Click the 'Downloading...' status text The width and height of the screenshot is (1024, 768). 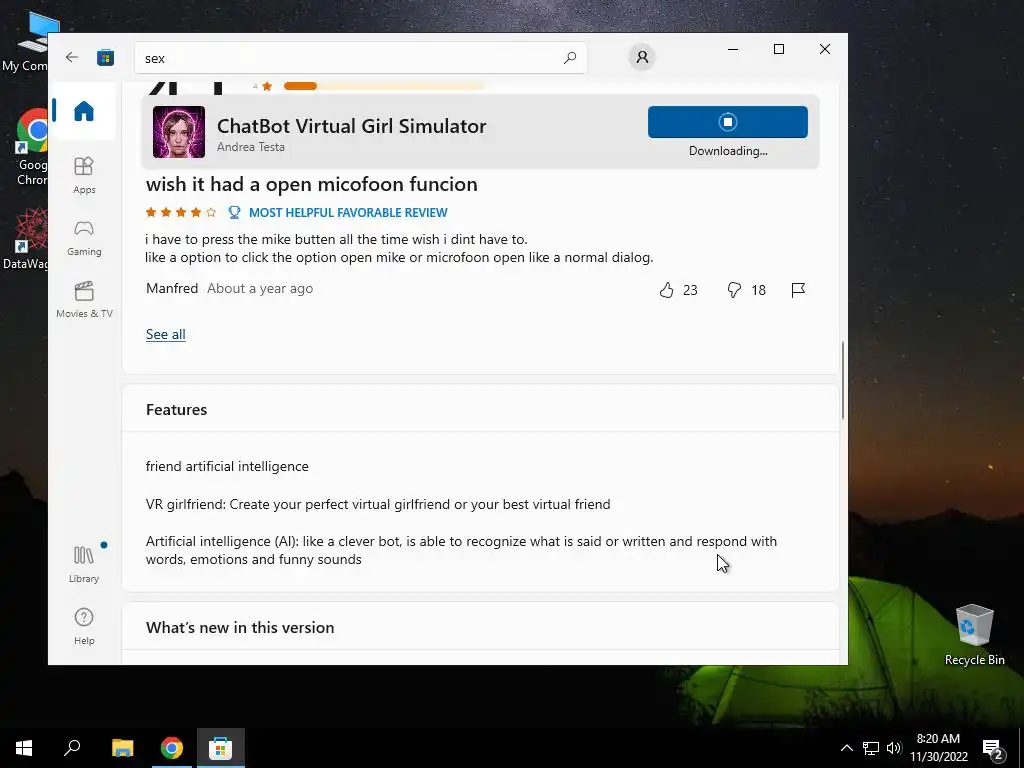728,151
